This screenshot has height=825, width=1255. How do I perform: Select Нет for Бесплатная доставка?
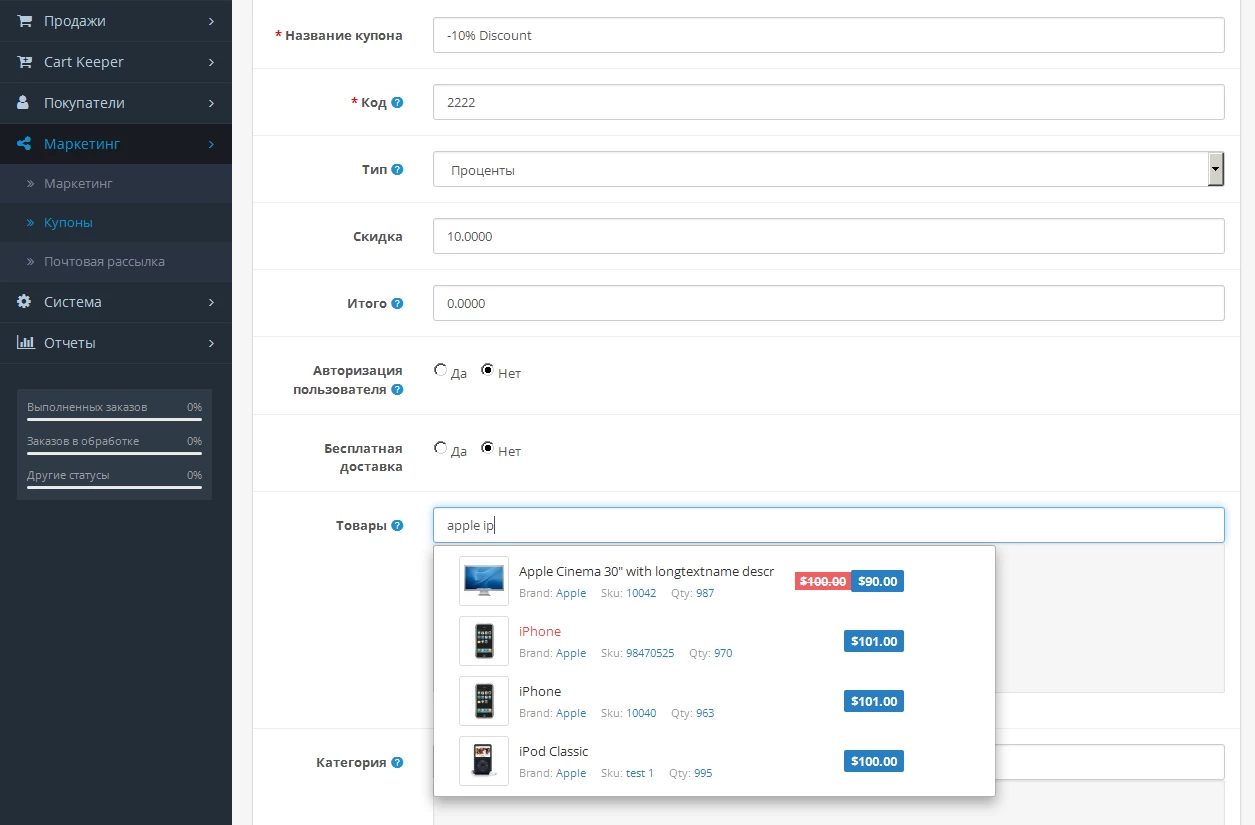tap(487, 448)
